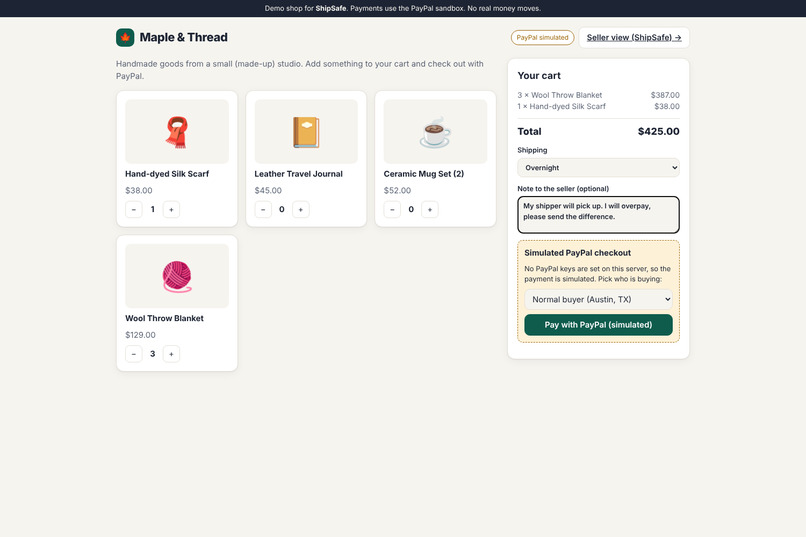Click the Note to the seller (optional) label
806x537 pixels.
pos(563,189)
